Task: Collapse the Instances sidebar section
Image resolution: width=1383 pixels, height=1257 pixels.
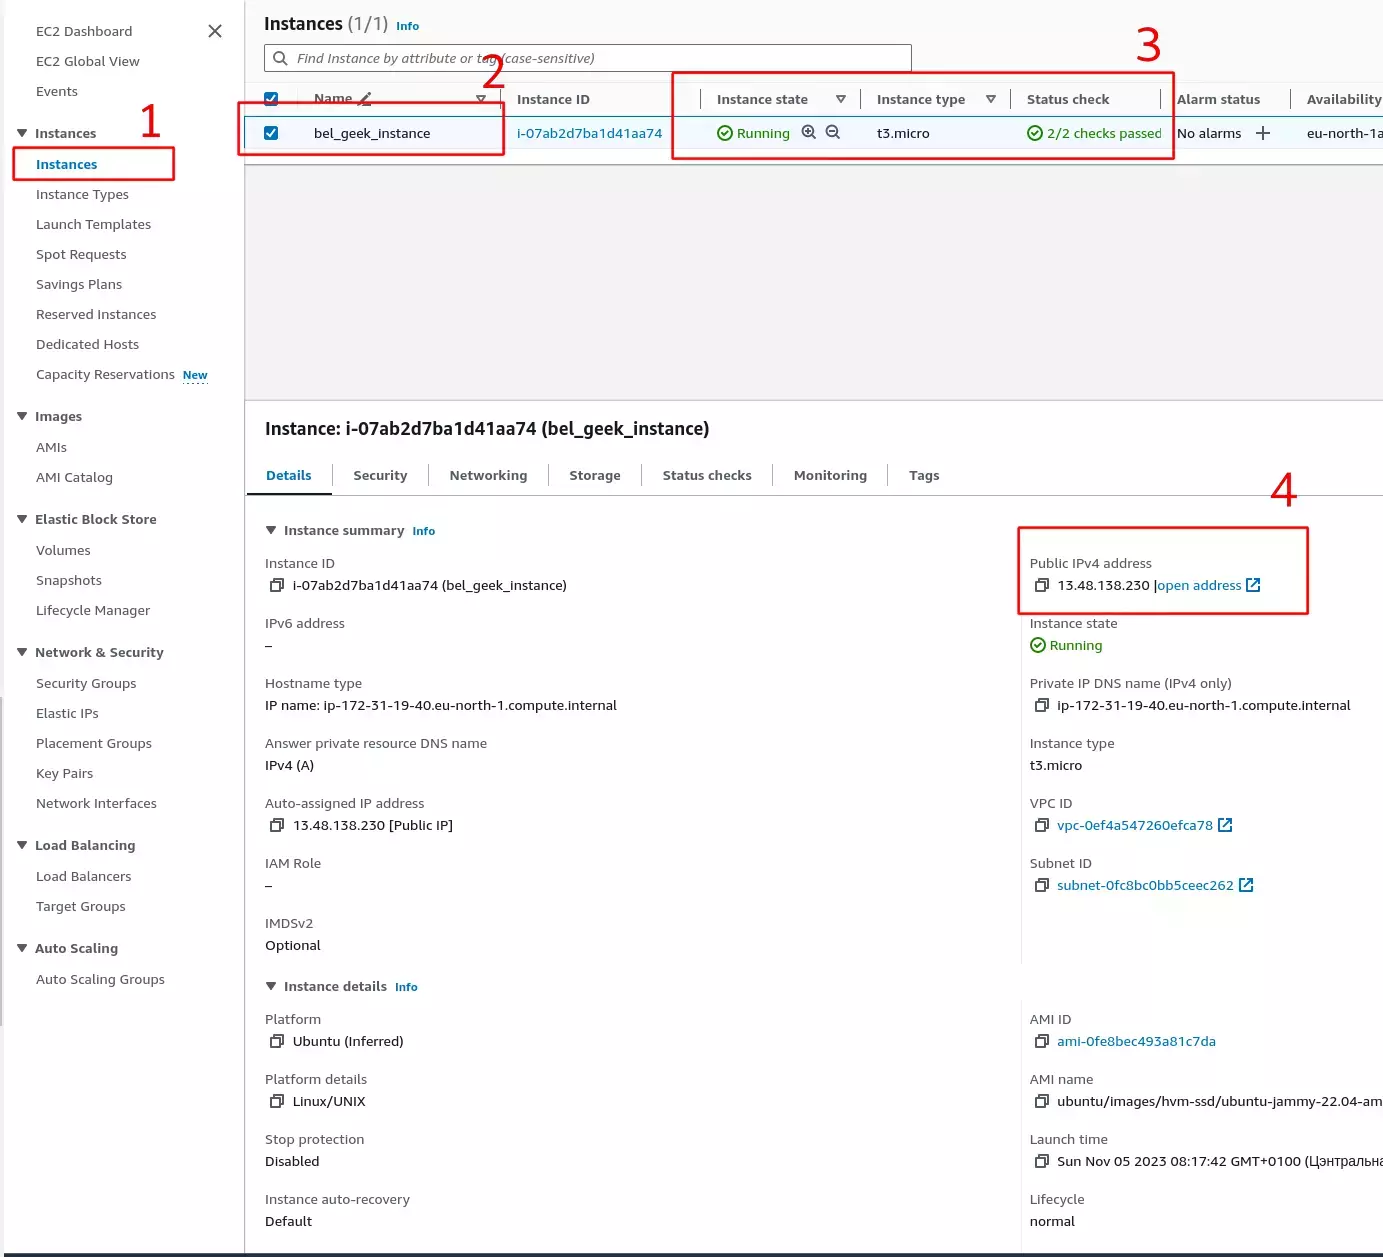Action: (22, 133)
